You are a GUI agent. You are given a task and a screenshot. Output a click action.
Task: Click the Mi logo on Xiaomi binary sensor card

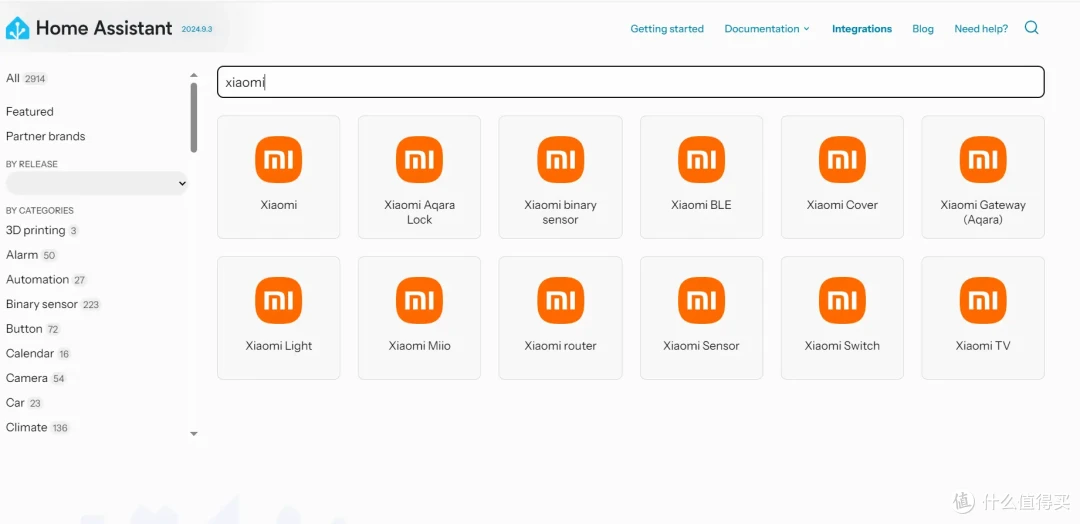pos(561,160)
